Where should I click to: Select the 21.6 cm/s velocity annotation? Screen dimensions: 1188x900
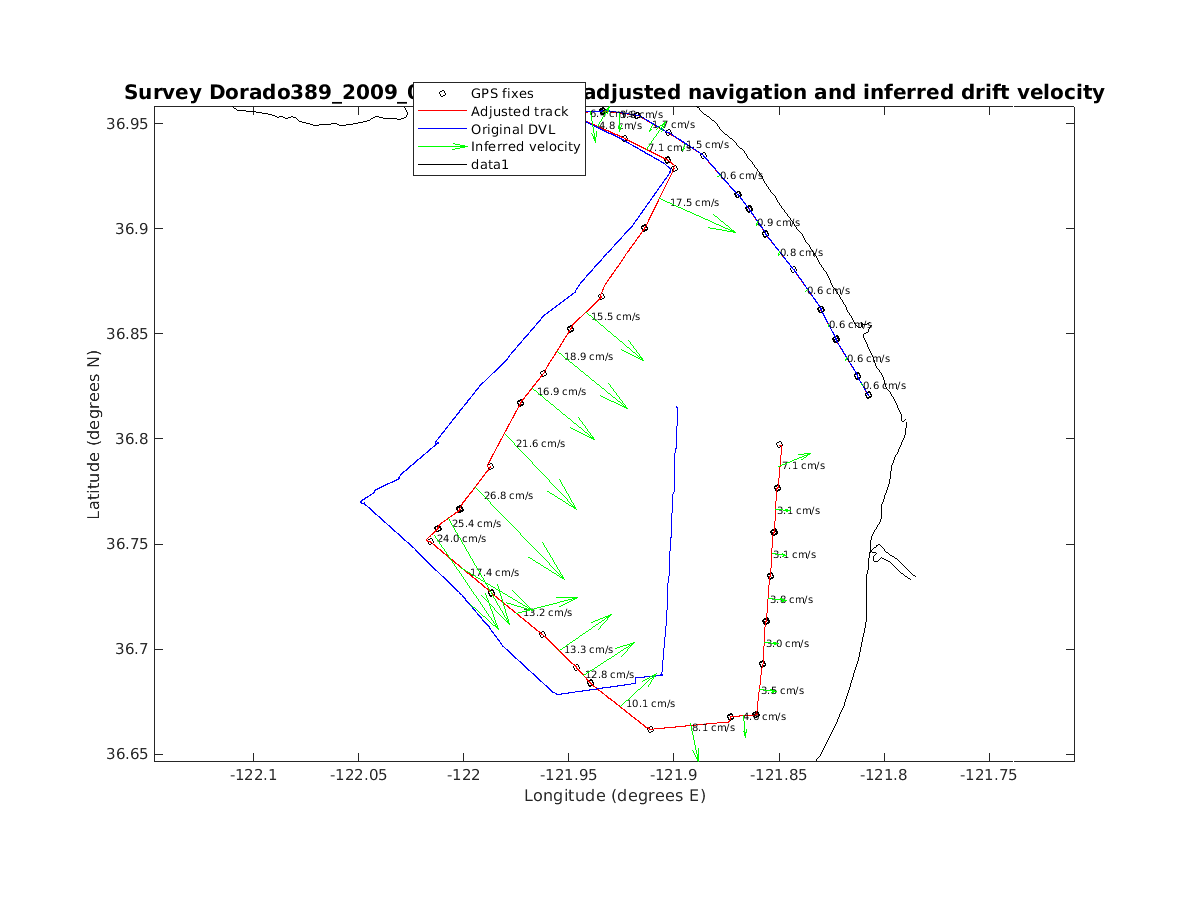coord(540,444)
